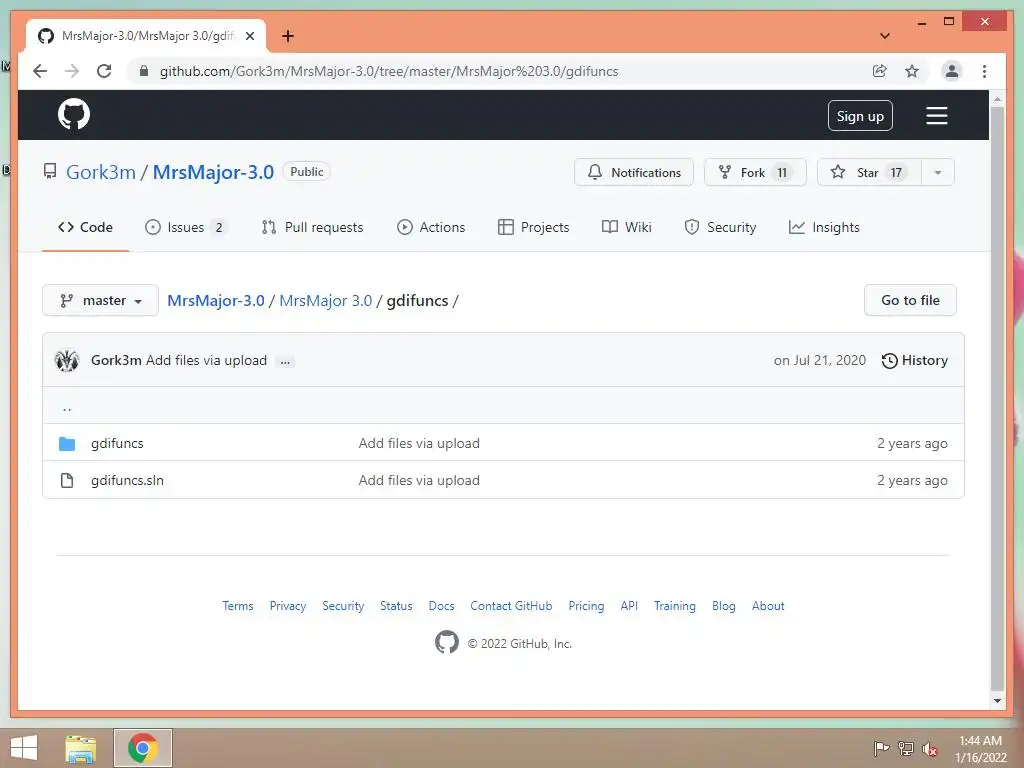Click Gork3m's avatar in commit row

(x=67, y=360)
